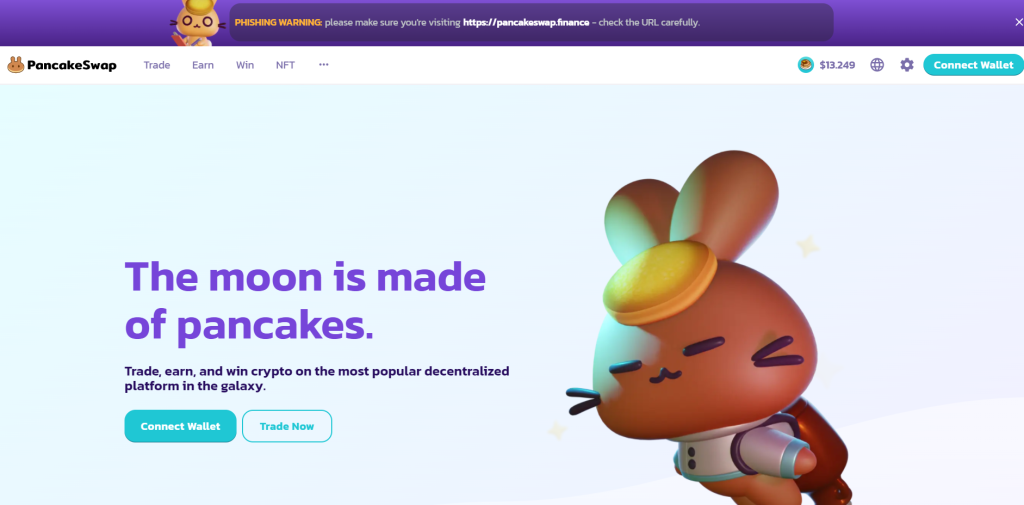Click the pancakeswap.finance URL in banner
Image resolution: width=1024 pixels, height=505 pixels.
[x=526, y=22]
